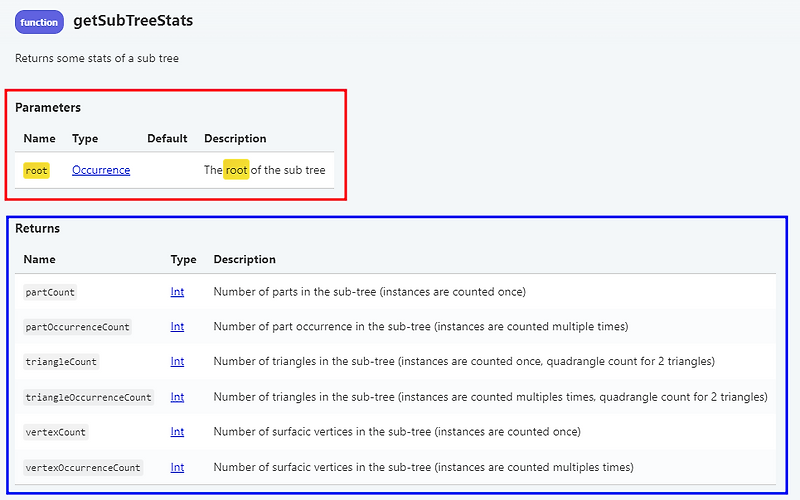Click the Name column header in Parameters
The image size is (800, 500).
point(39,139)
